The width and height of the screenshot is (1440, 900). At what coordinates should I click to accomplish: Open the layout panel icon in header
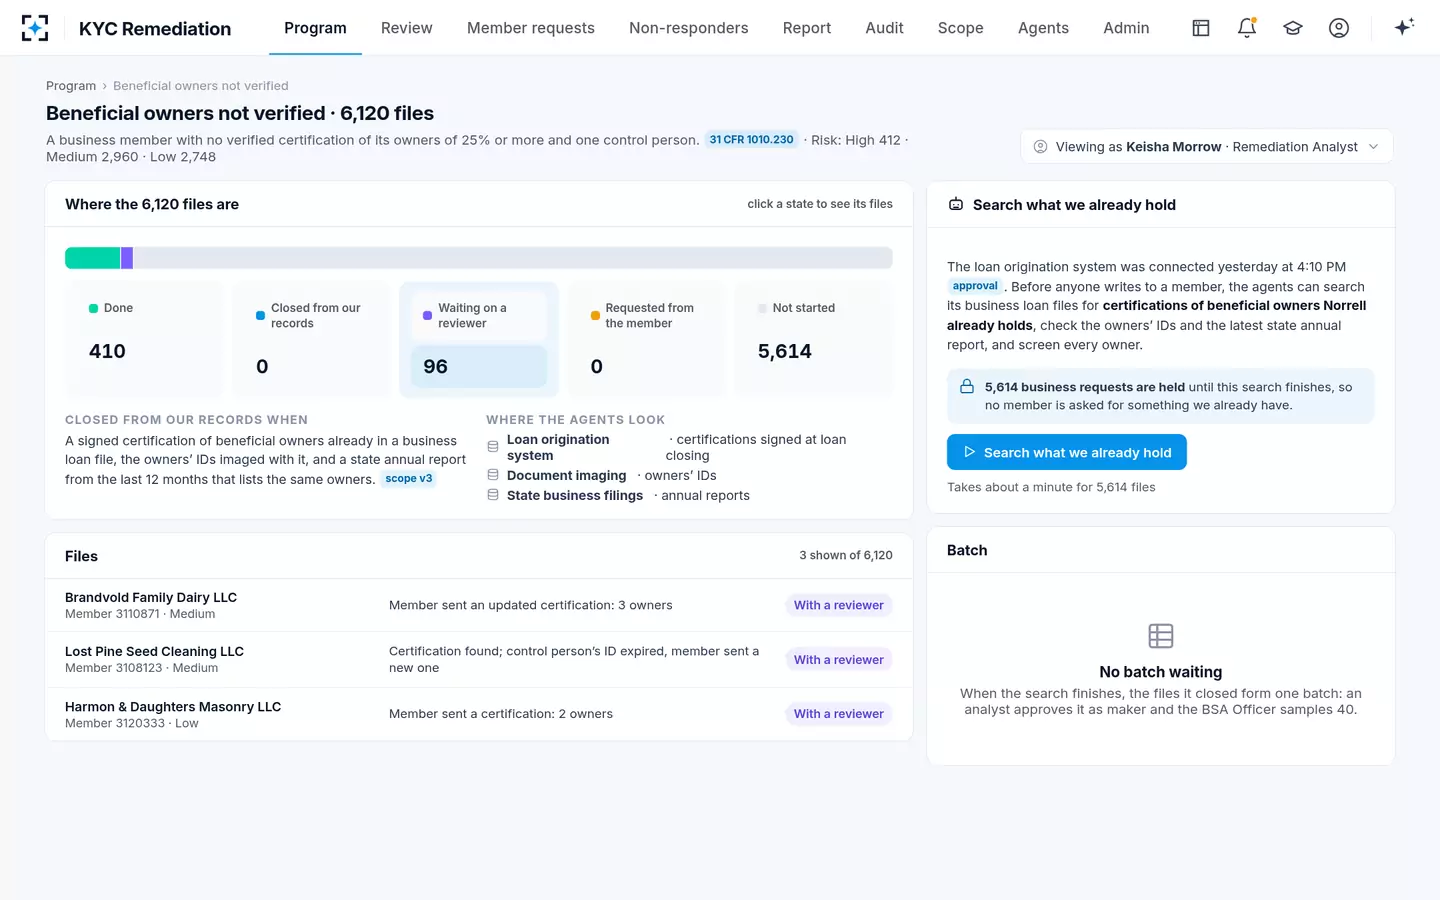(x=1201, y=28)
